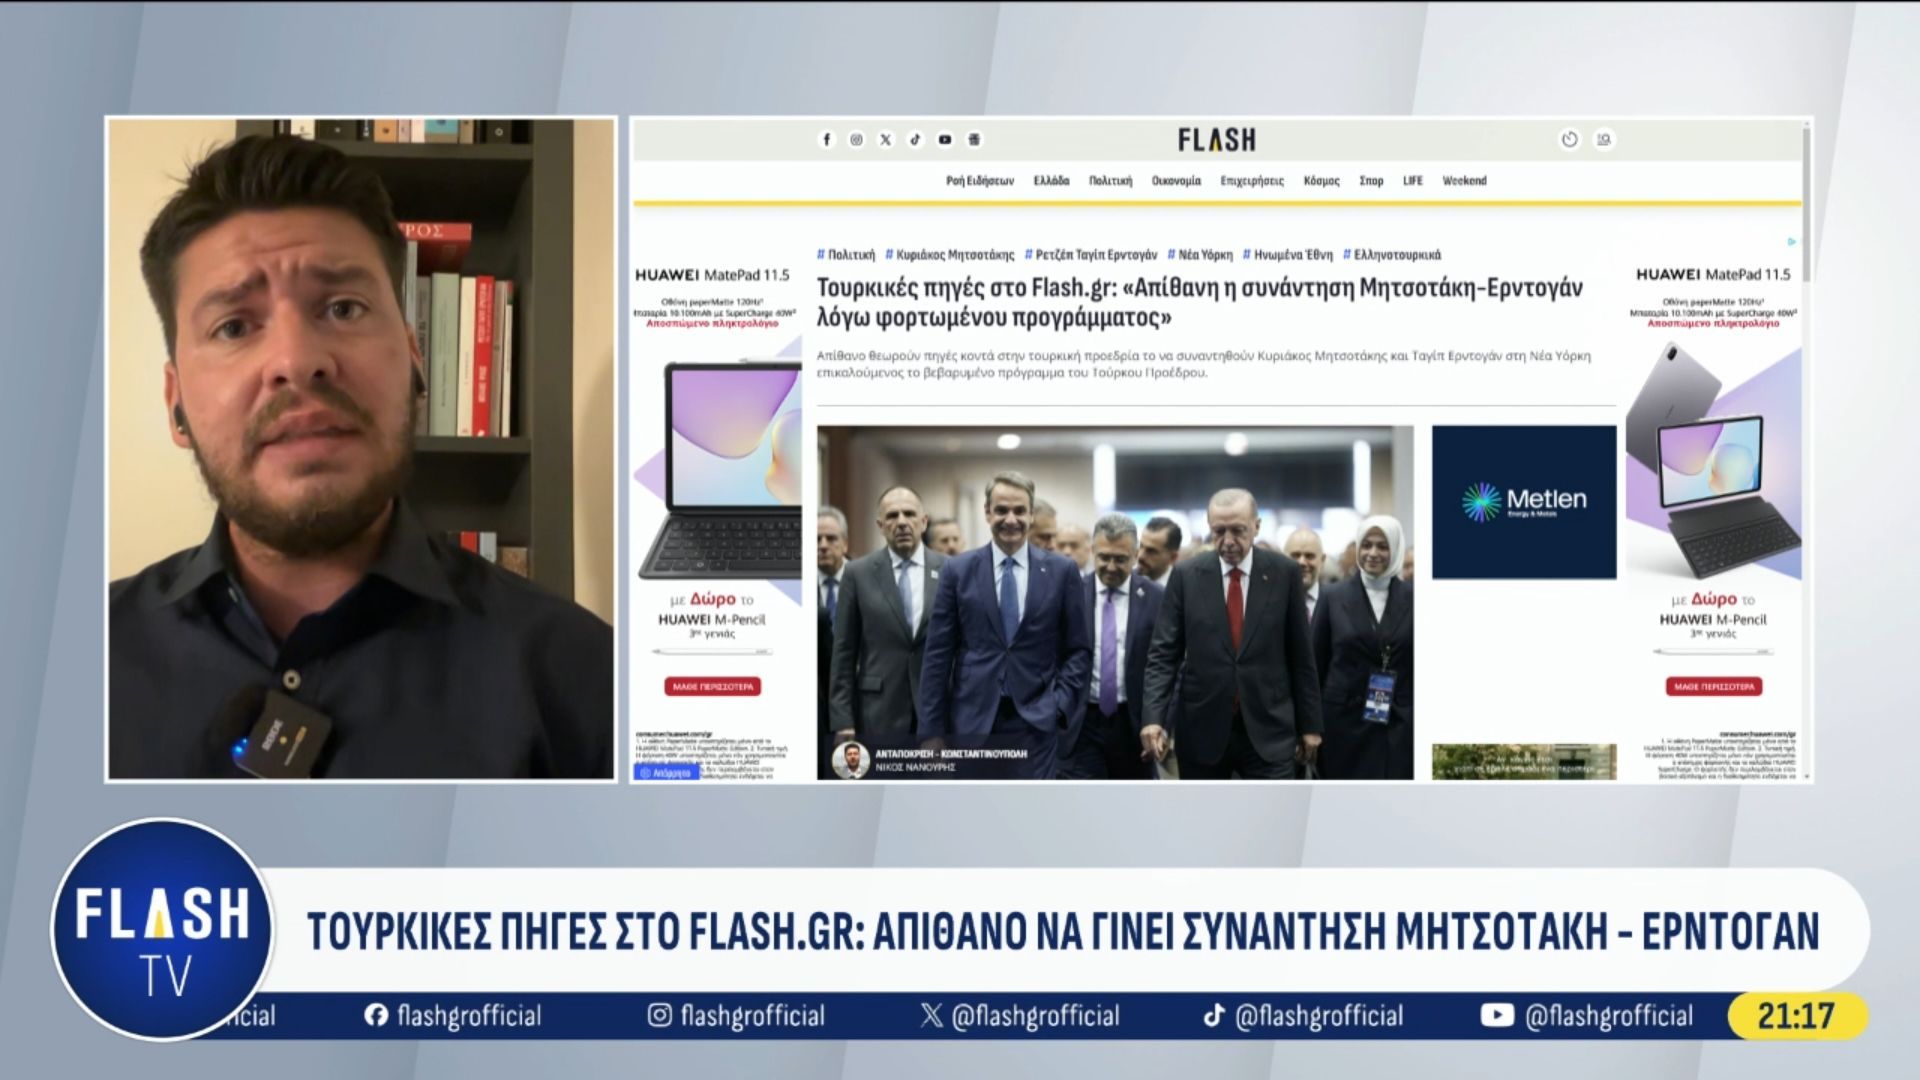Click the Facebook icon in the bottom ticker
The image size is (1920, 1080).
(376, 1016)
